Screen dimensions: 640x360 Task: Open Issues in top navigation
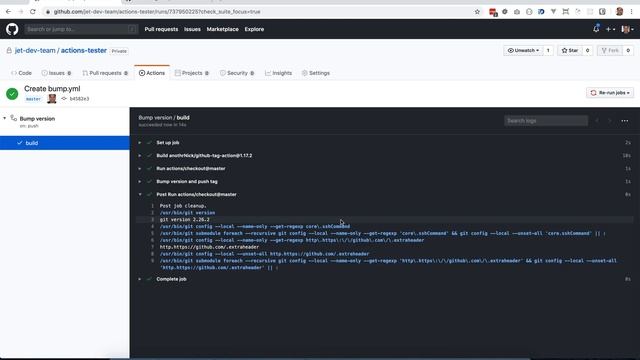point(192,29)
